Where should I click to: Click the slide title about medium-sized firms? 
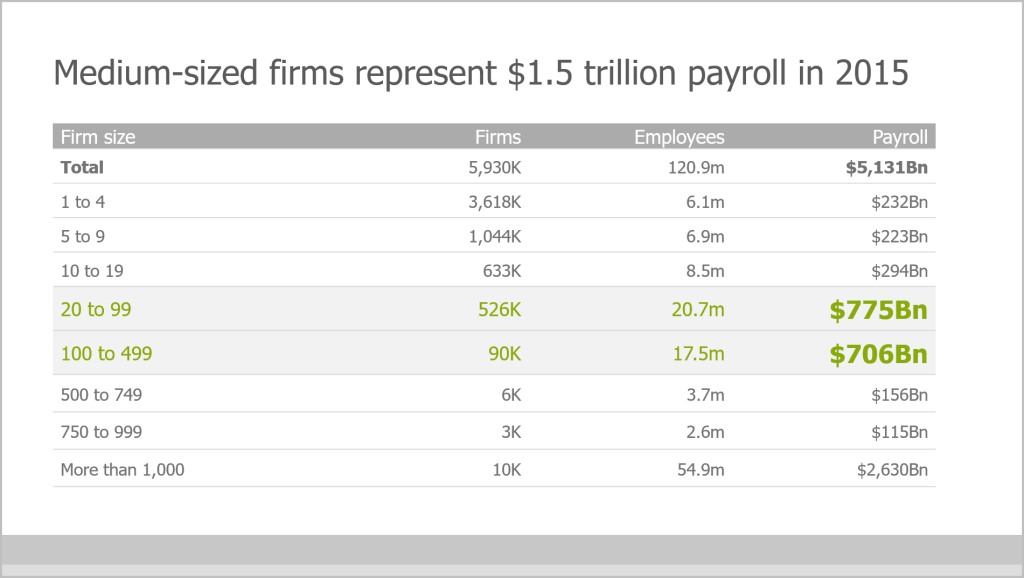(481, 73)
